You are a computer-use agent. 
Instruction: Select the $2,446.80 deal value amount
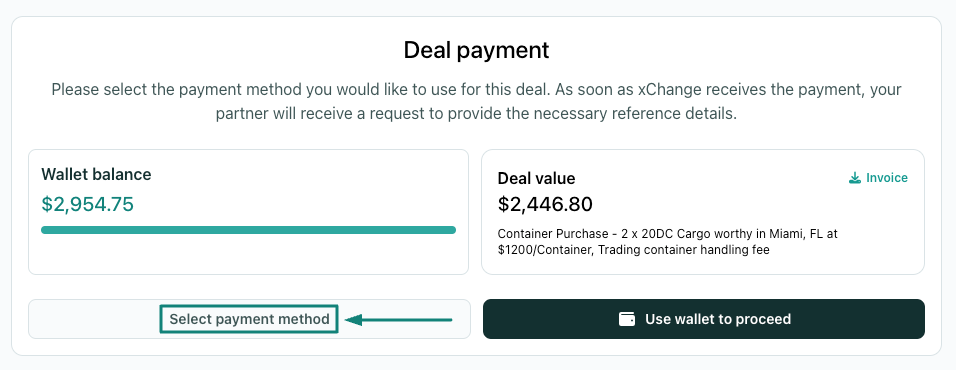point(545,204)
